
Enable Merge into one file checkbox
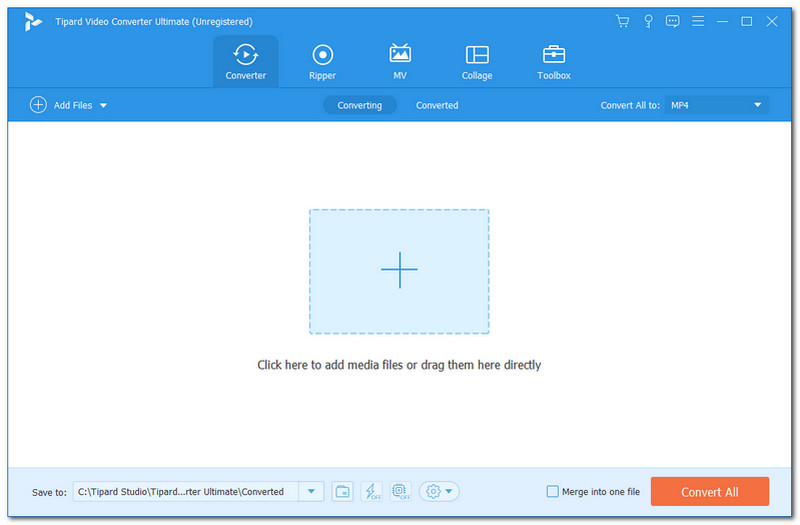[552, 491]
